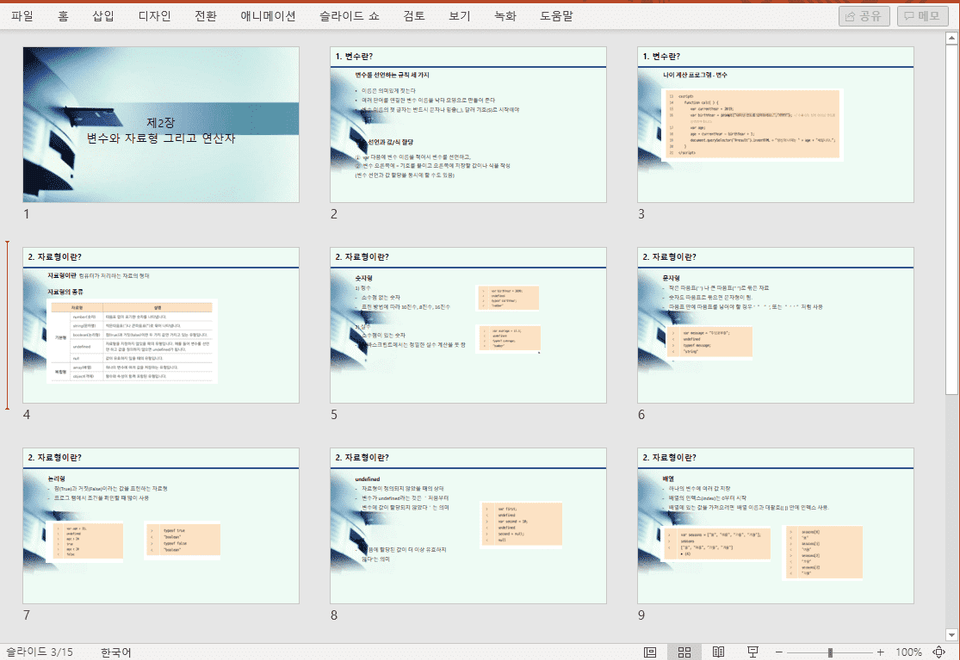Click scrollbar up arrow in slide sorter
The width and height of the screenshot is (960, 660).
[x=951, y=37]
